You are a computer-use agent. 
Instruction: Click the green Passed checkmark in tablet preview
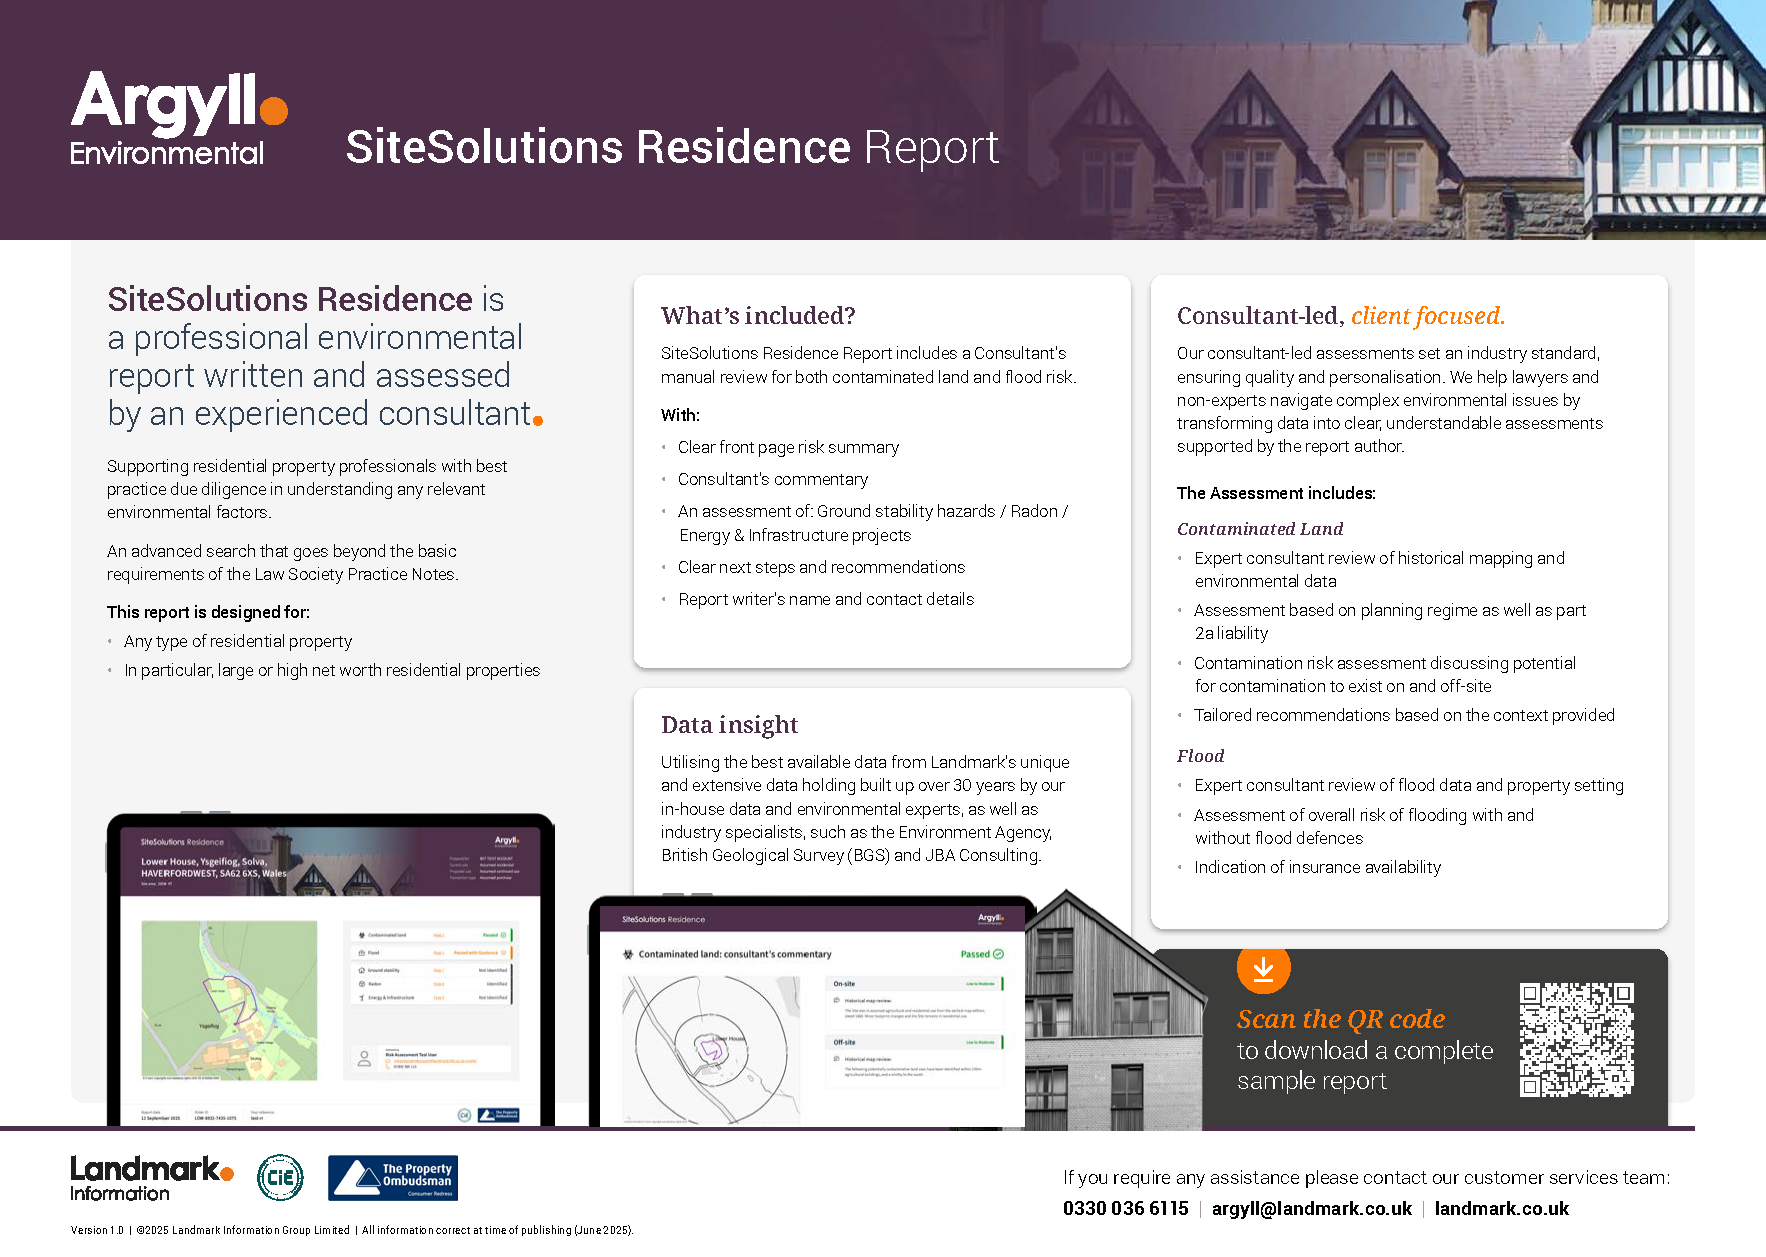pyautogui.click(x=996, y=954)
